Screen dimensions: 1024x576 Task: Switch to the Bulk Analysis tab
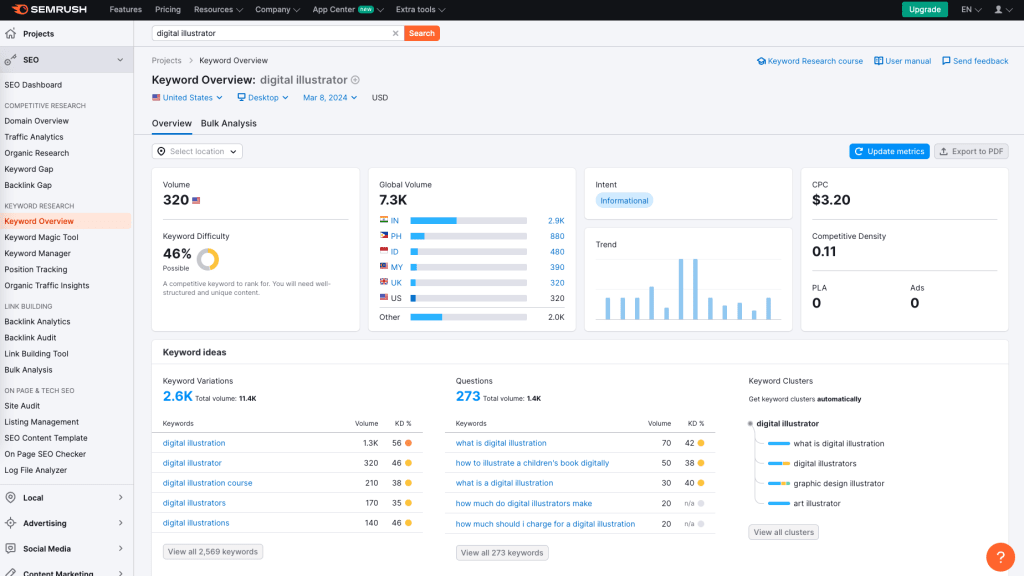pos(229,123)
